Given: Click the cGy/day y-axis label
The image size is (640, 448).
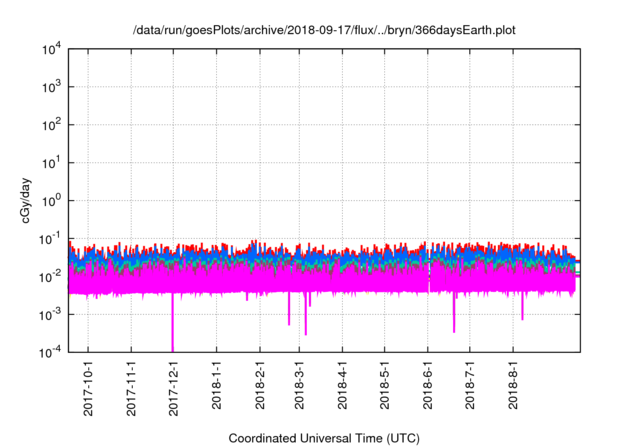Looking at the screenshot, I should pyautogui.click(x=31, y=199).
